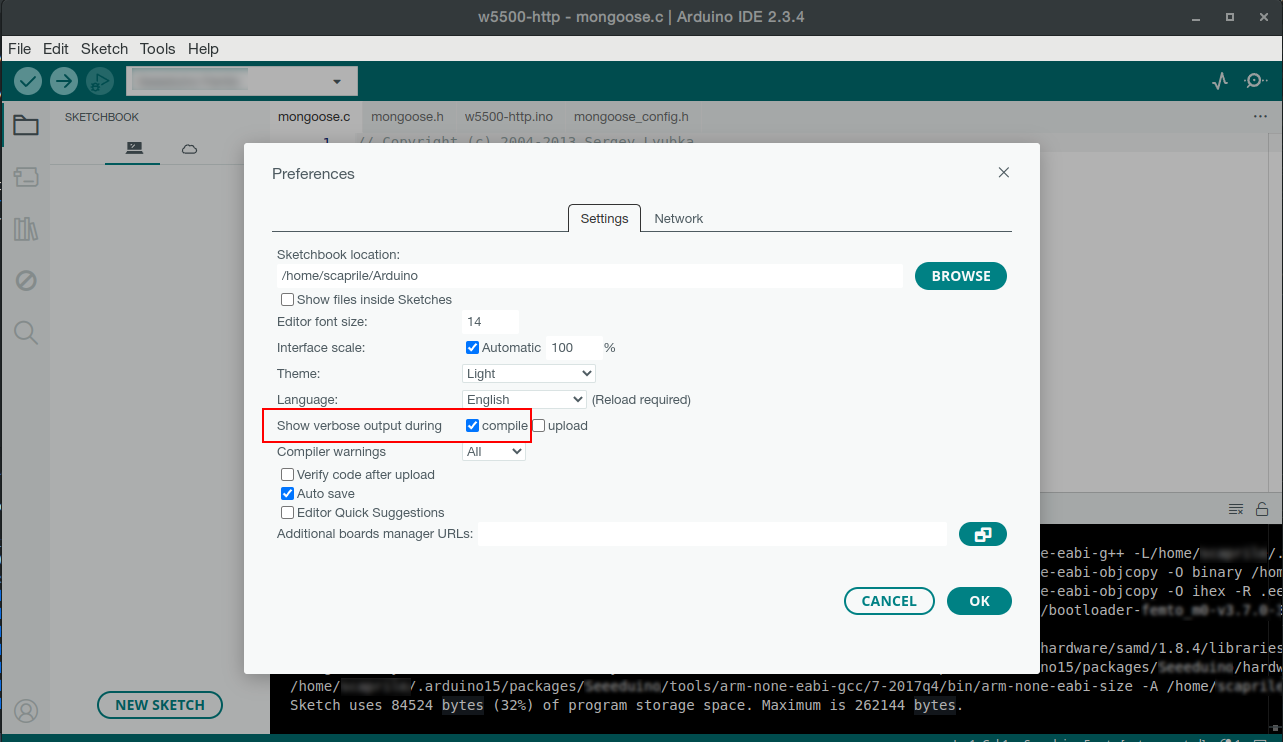This screenshot has width=1283, height=742.
Task: Click the Sketchbook location path field
Action: tap(590, 276)
